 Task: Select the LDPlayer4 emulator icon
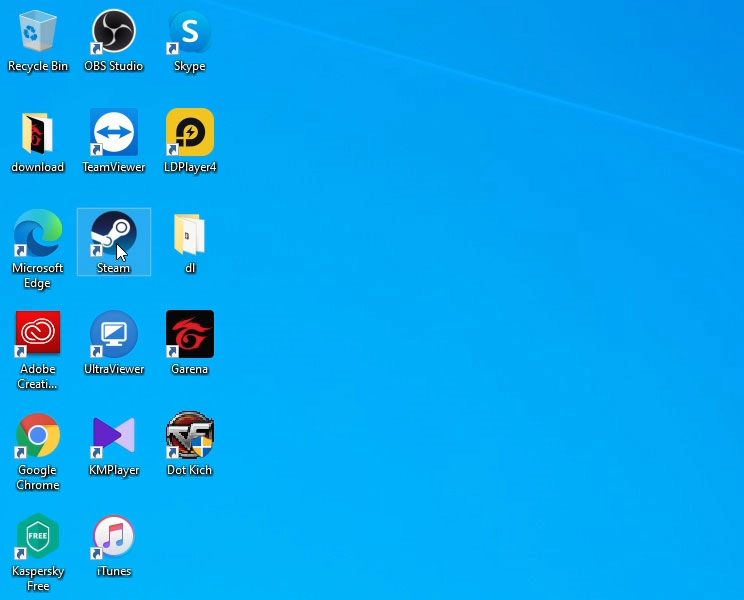[x=190, y=132]
